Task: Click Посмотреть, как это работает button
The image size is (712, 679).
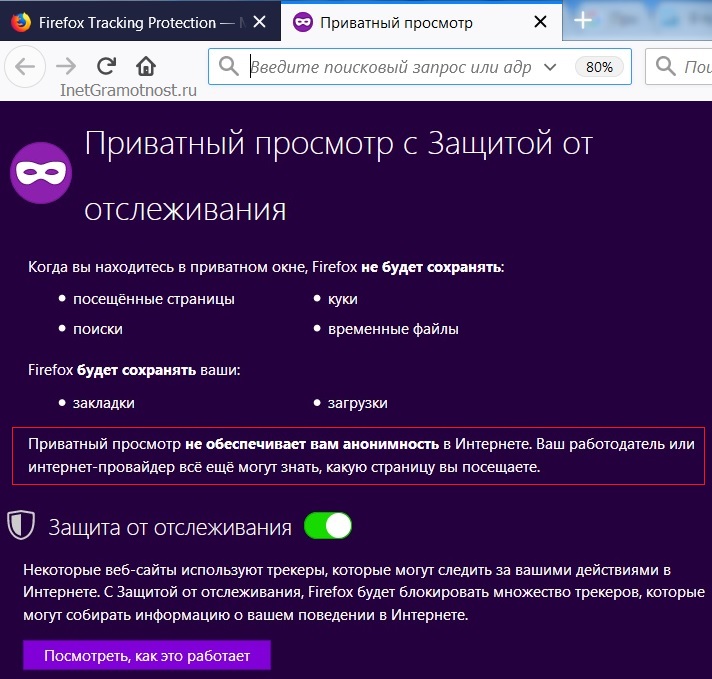Action: (147, 655)
